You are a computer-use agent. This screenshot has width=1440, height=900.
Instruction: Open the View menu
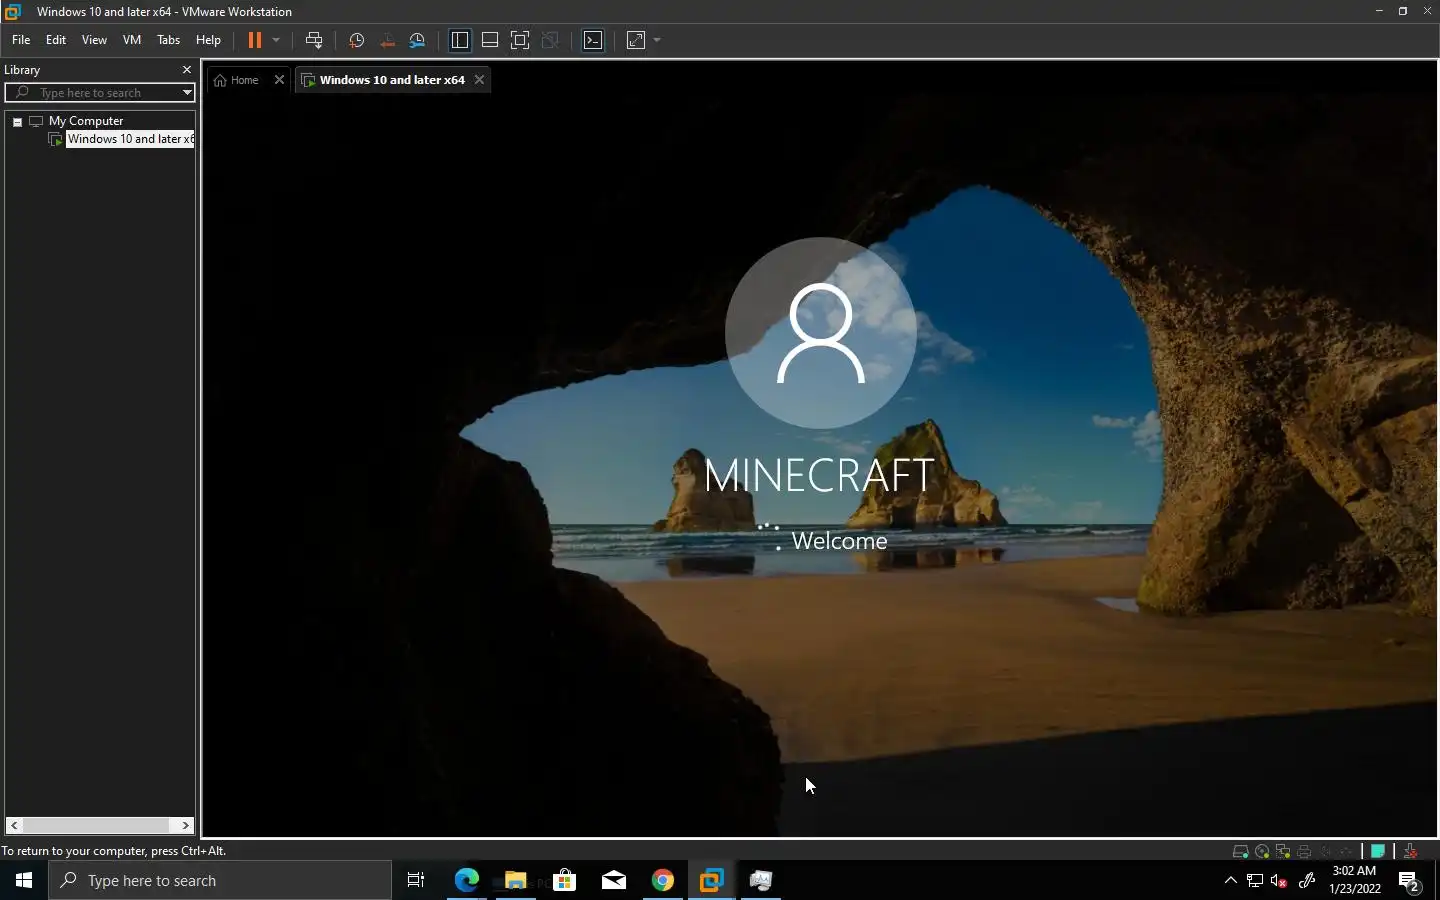[94, 40]
